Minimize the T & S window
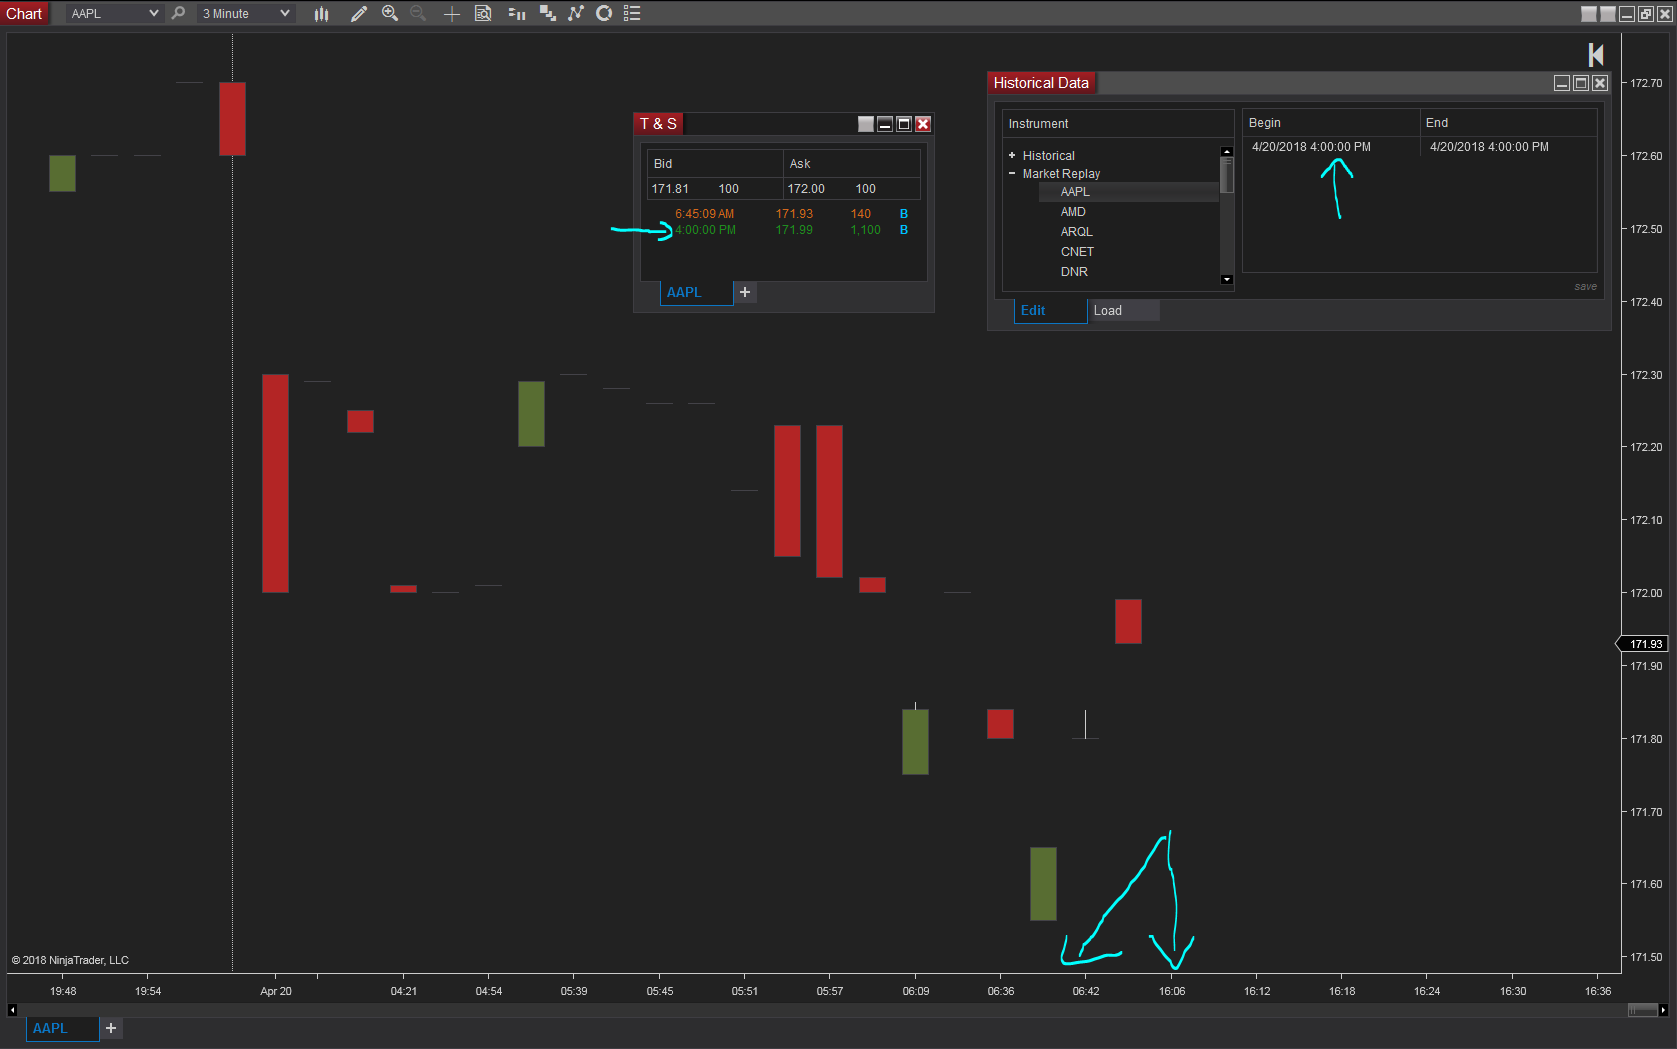Image resolution: width=1677 pixels, height=1049 pixels. coord(885,124)
